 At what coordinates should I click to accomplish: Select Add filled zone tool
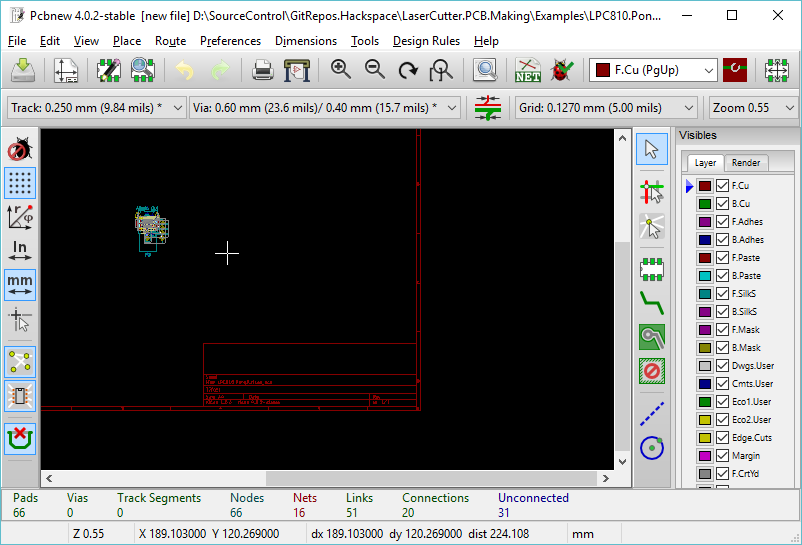[x=652, y=337]
